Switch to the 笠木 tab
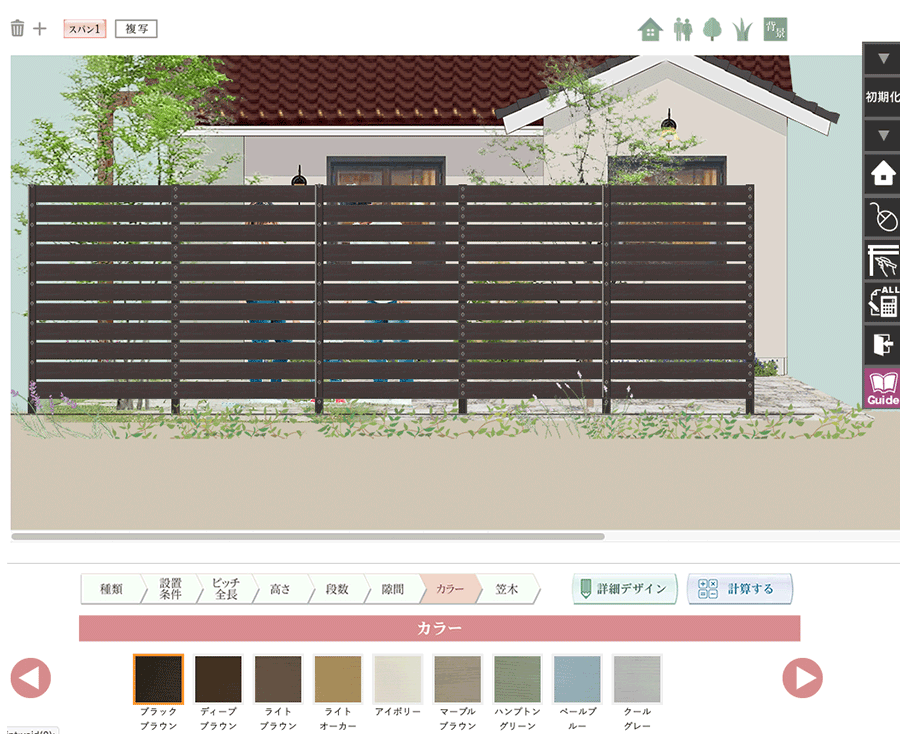 pyautogui.click(x=507, y=589)
